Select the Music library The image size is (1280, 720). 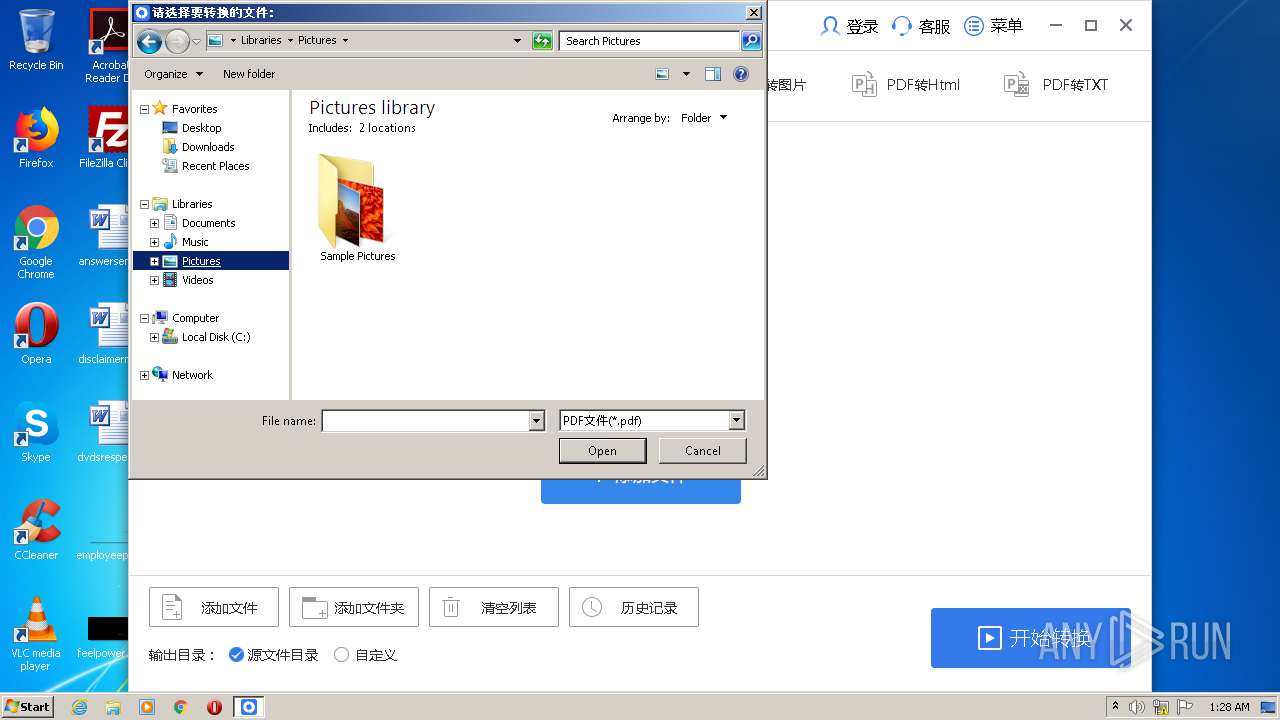[195, 242]
